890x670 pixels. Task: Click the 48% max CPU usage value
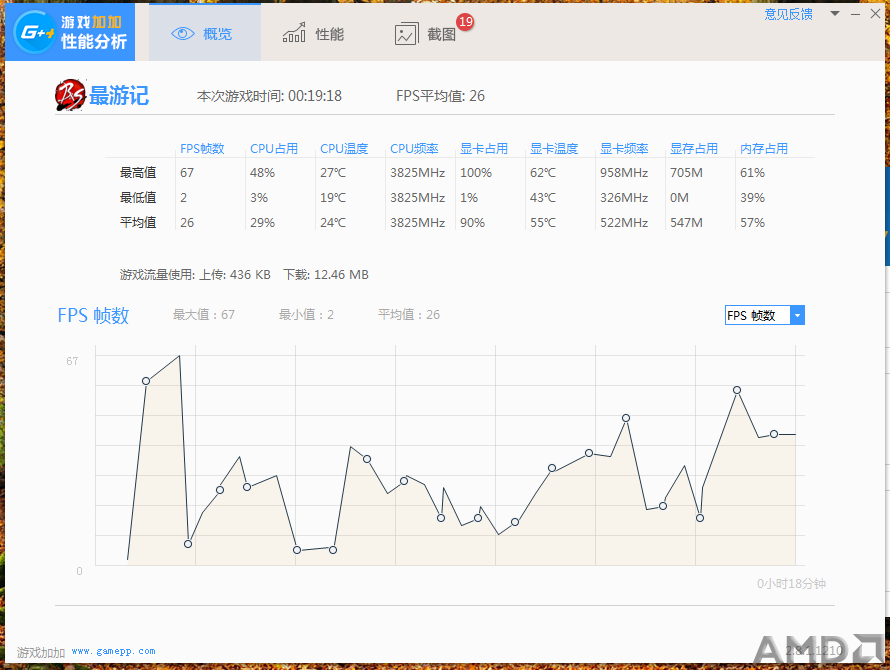click(x=262, y=173)
